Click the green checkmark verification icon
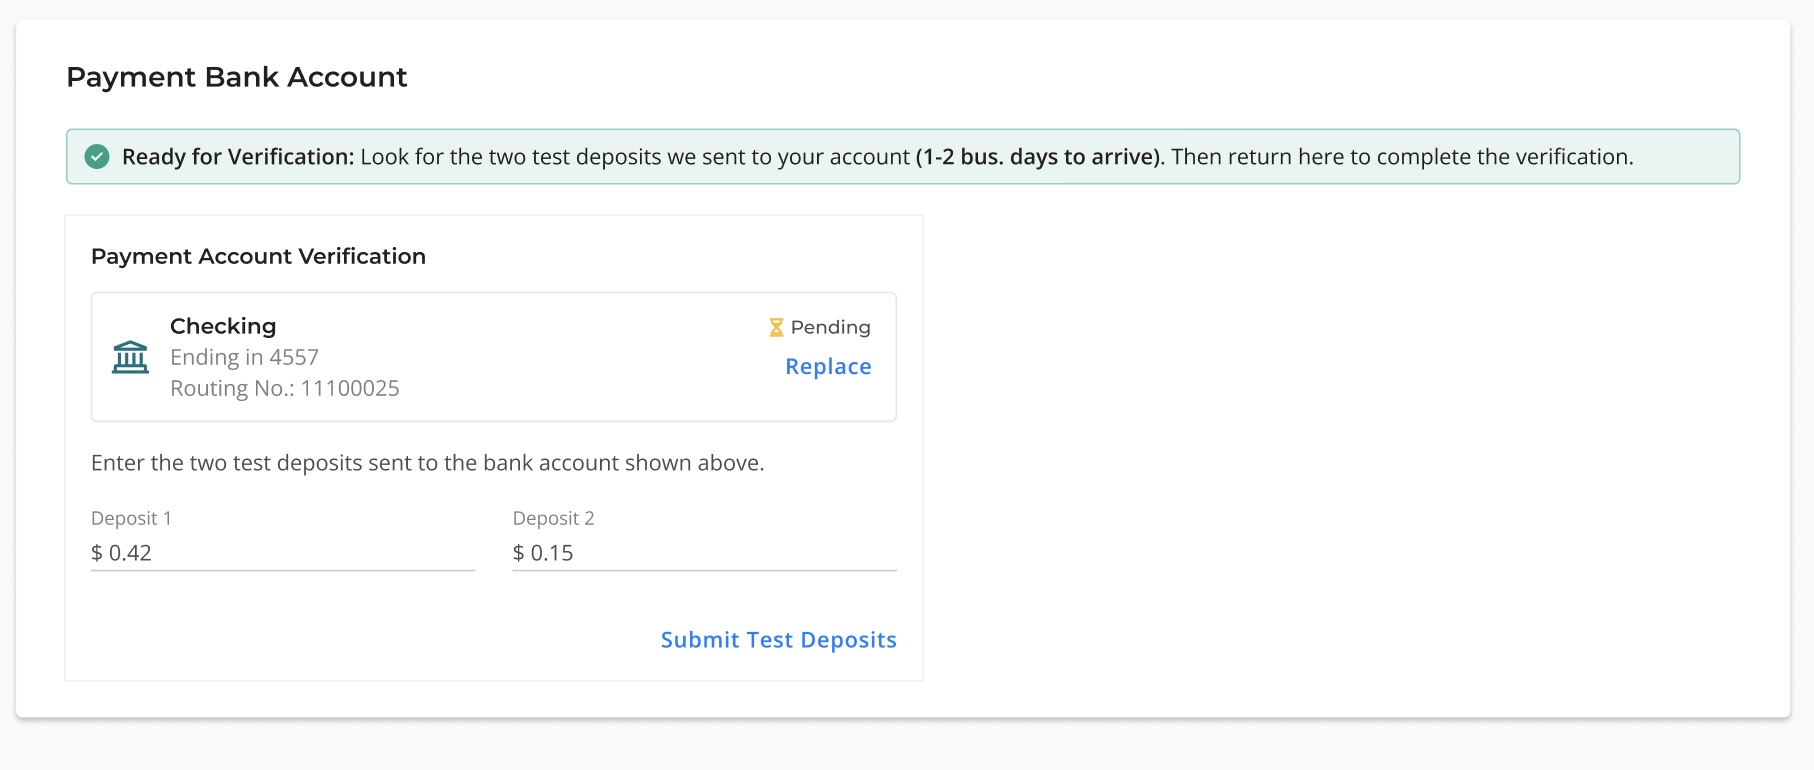Screen dimensions: 1814x770 point(97,156)
